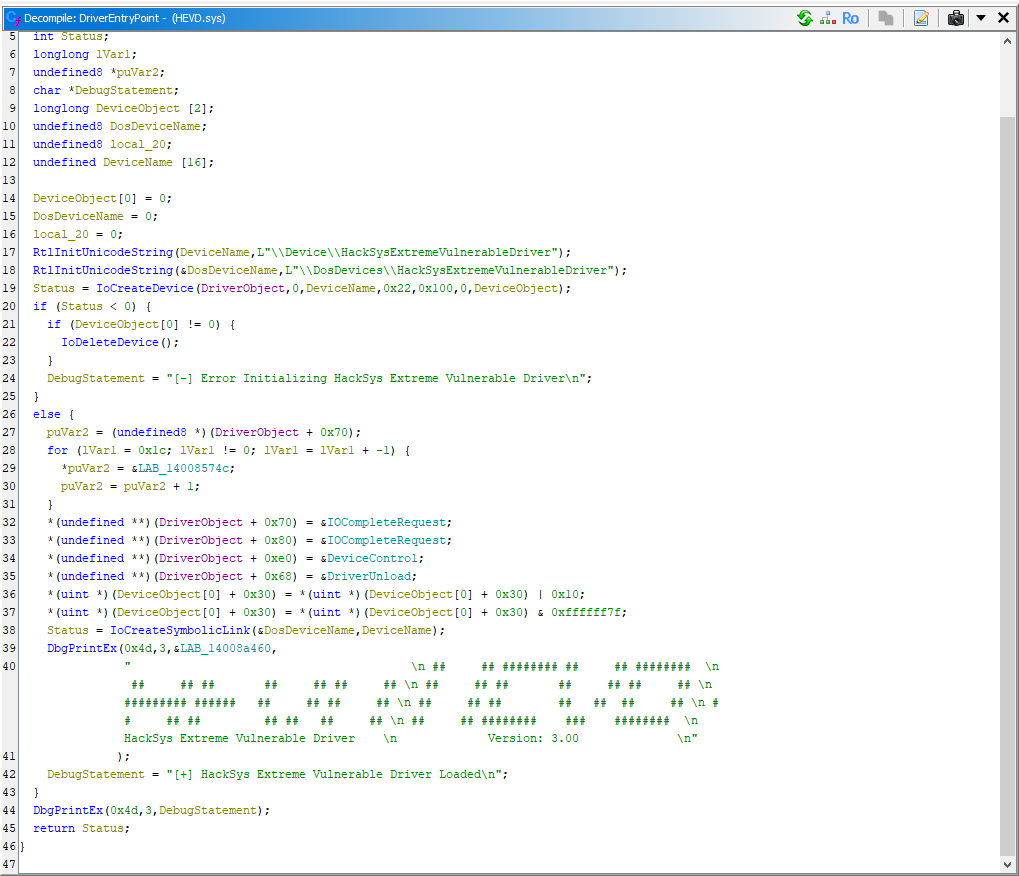Viewport: 1019px width, 876px height.
Task: Click DbgPrintEx call on line 44
Action: (68, 810)
